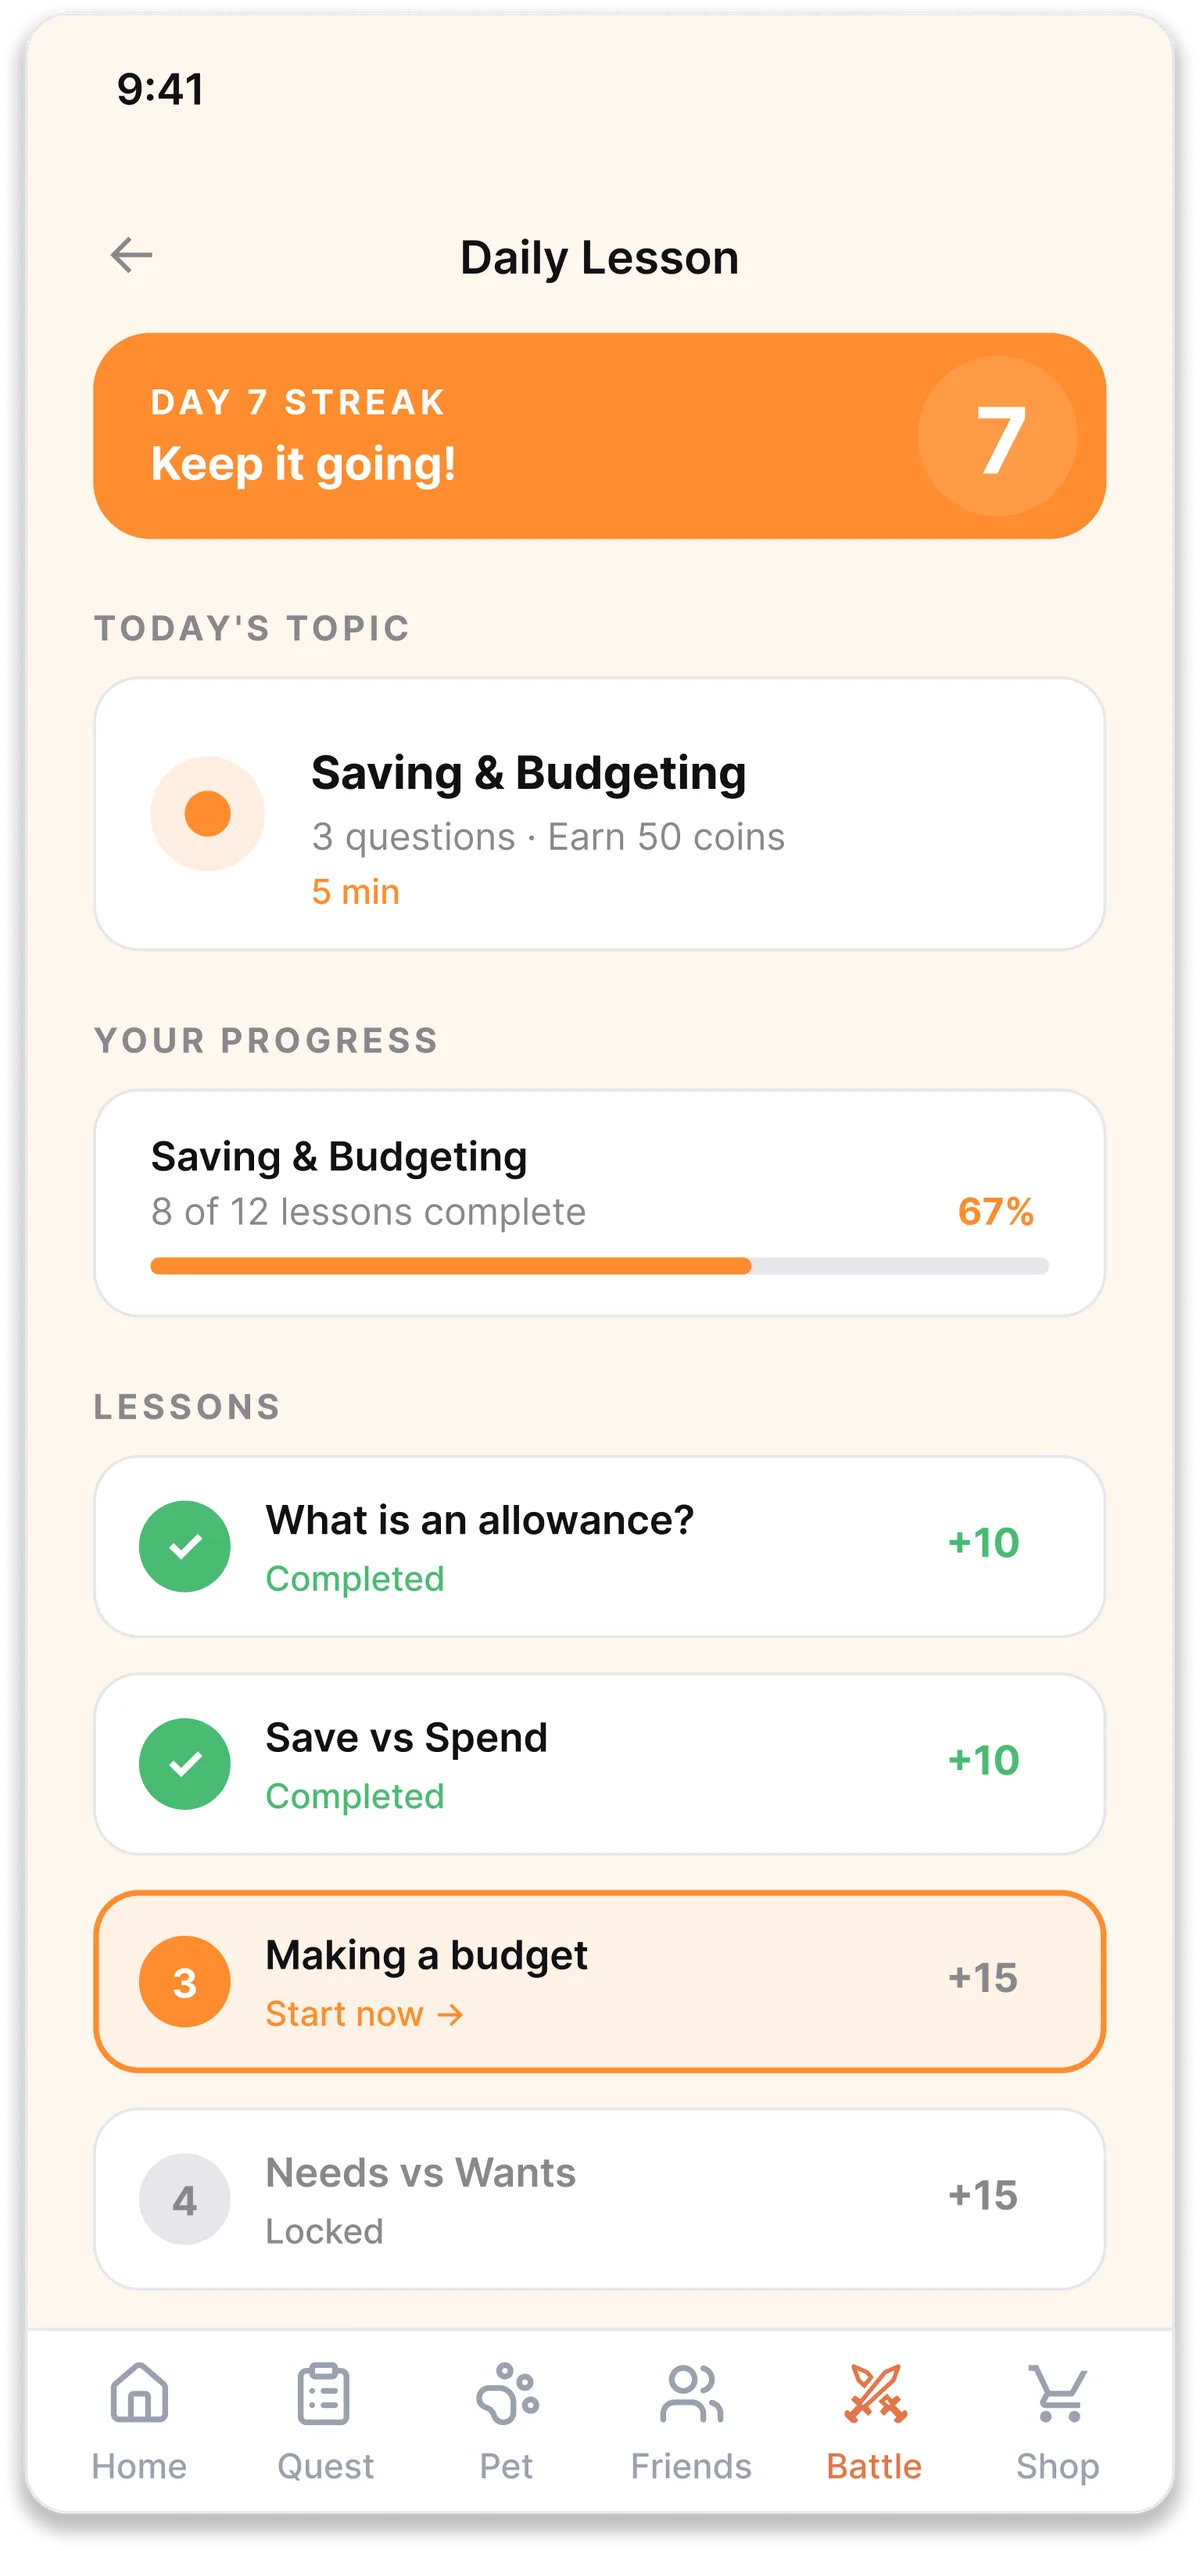Click Start now link on Making a budget

click(365, 2013)
